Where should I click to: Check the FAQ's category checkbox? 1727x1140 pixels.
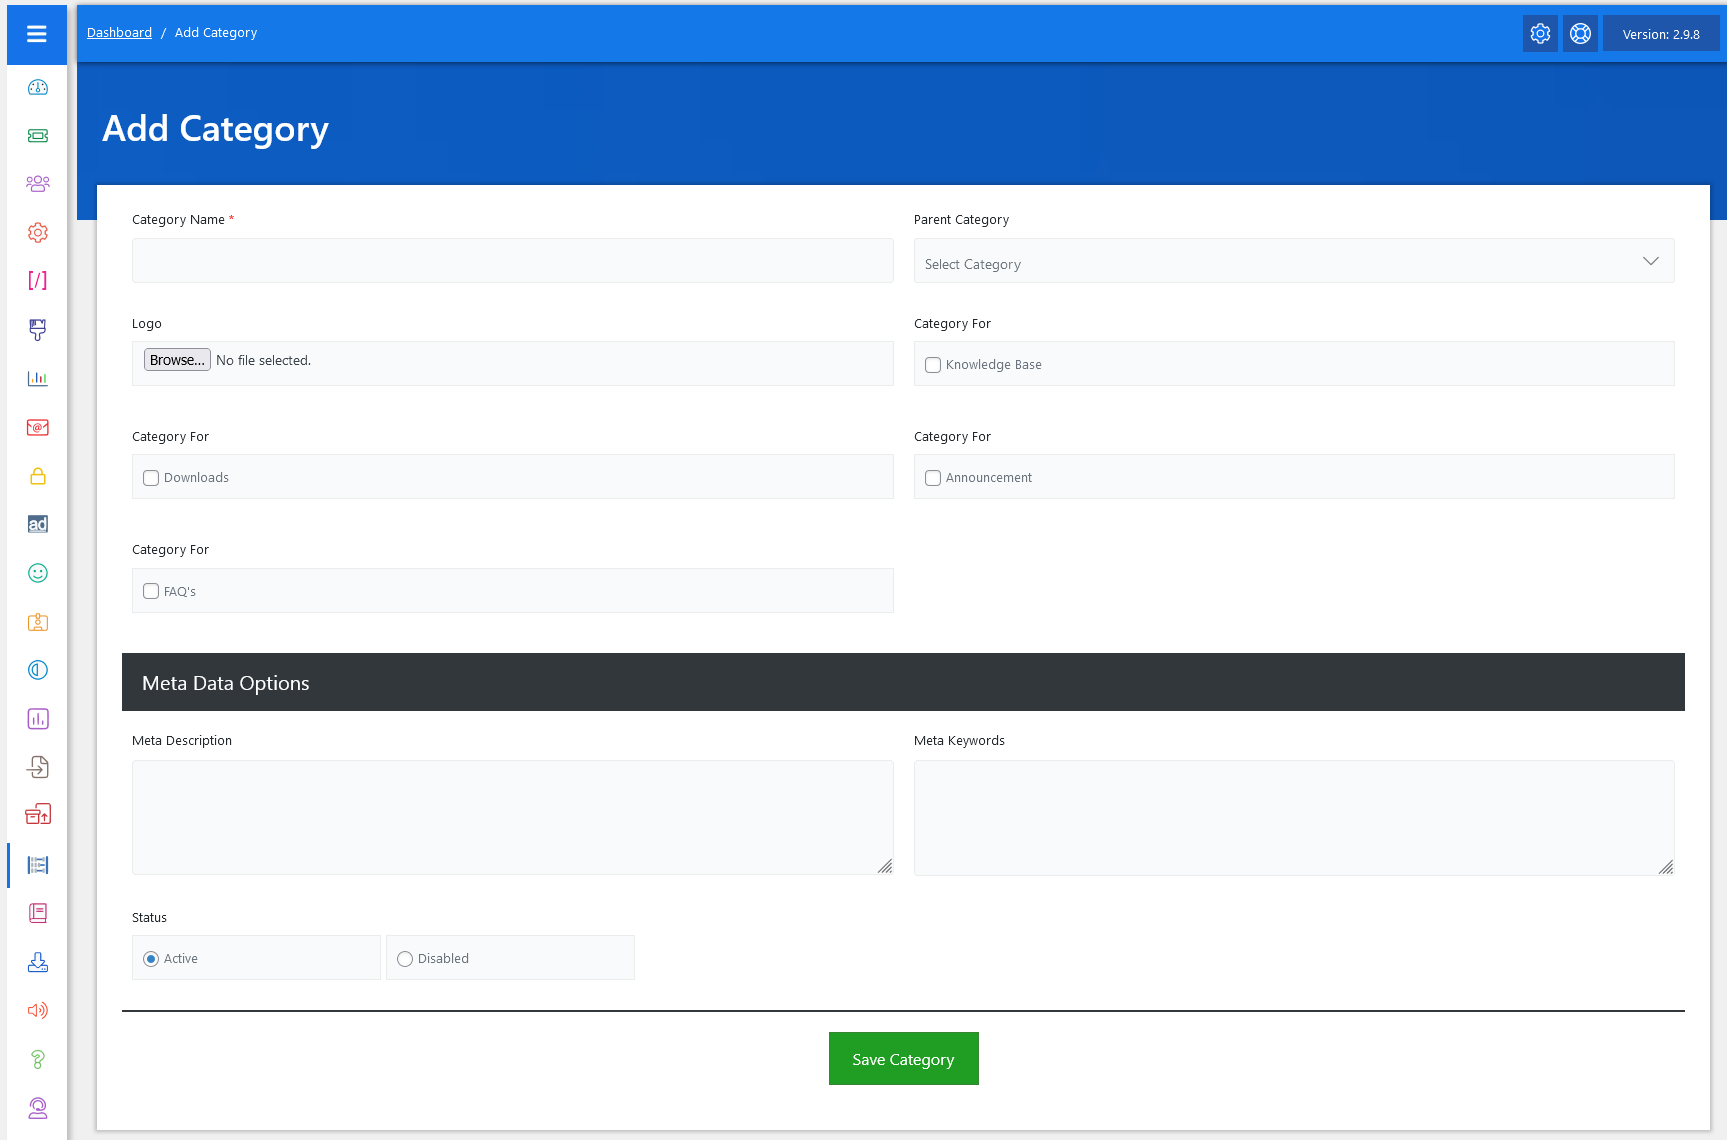point(151,591)
